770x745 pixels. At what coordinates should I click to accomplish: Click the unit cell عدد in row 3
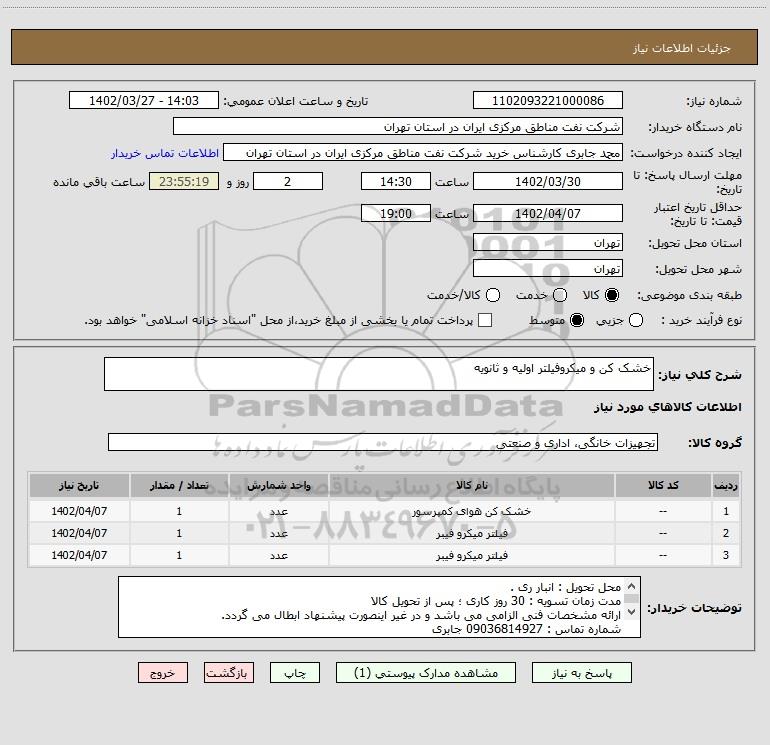click(x=278, y=555)
